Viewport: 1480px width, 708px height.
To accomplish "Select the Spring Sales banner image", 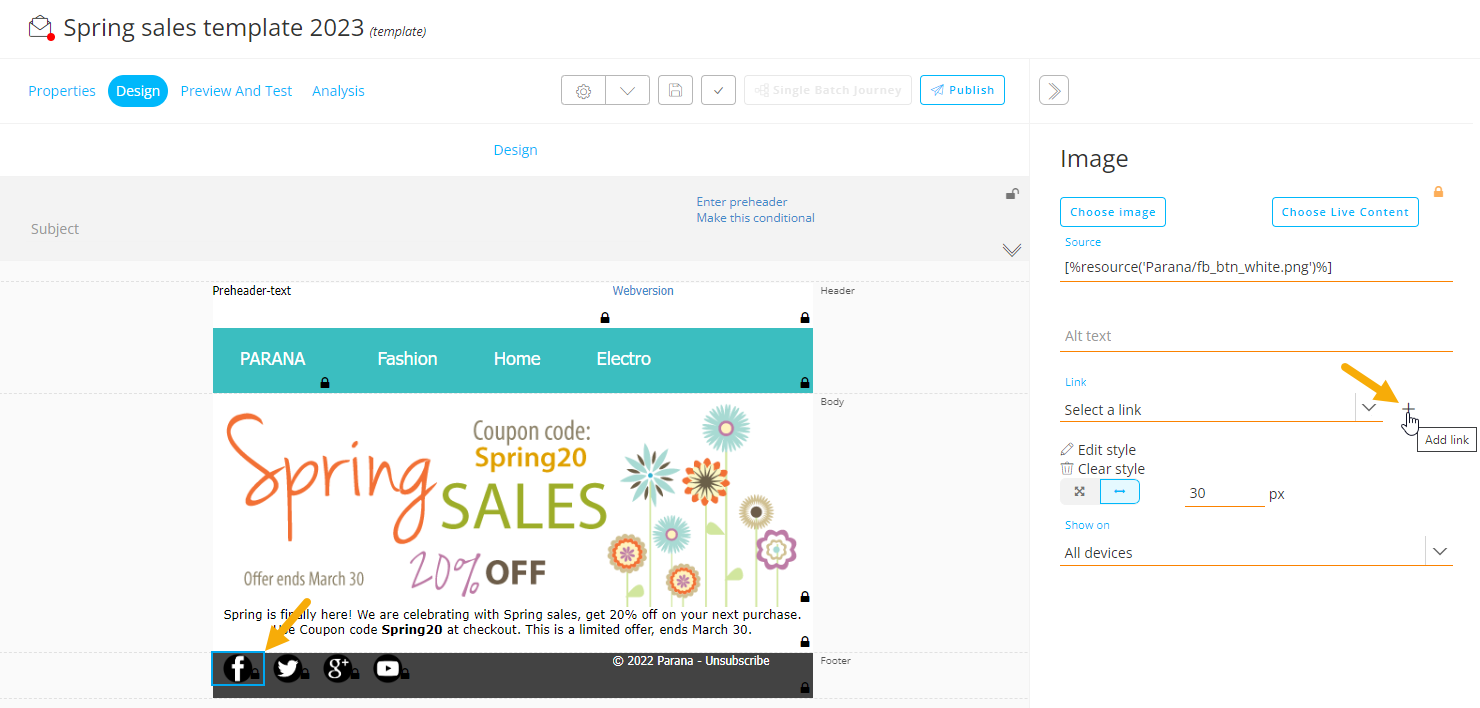I will (x=513, y=499).
